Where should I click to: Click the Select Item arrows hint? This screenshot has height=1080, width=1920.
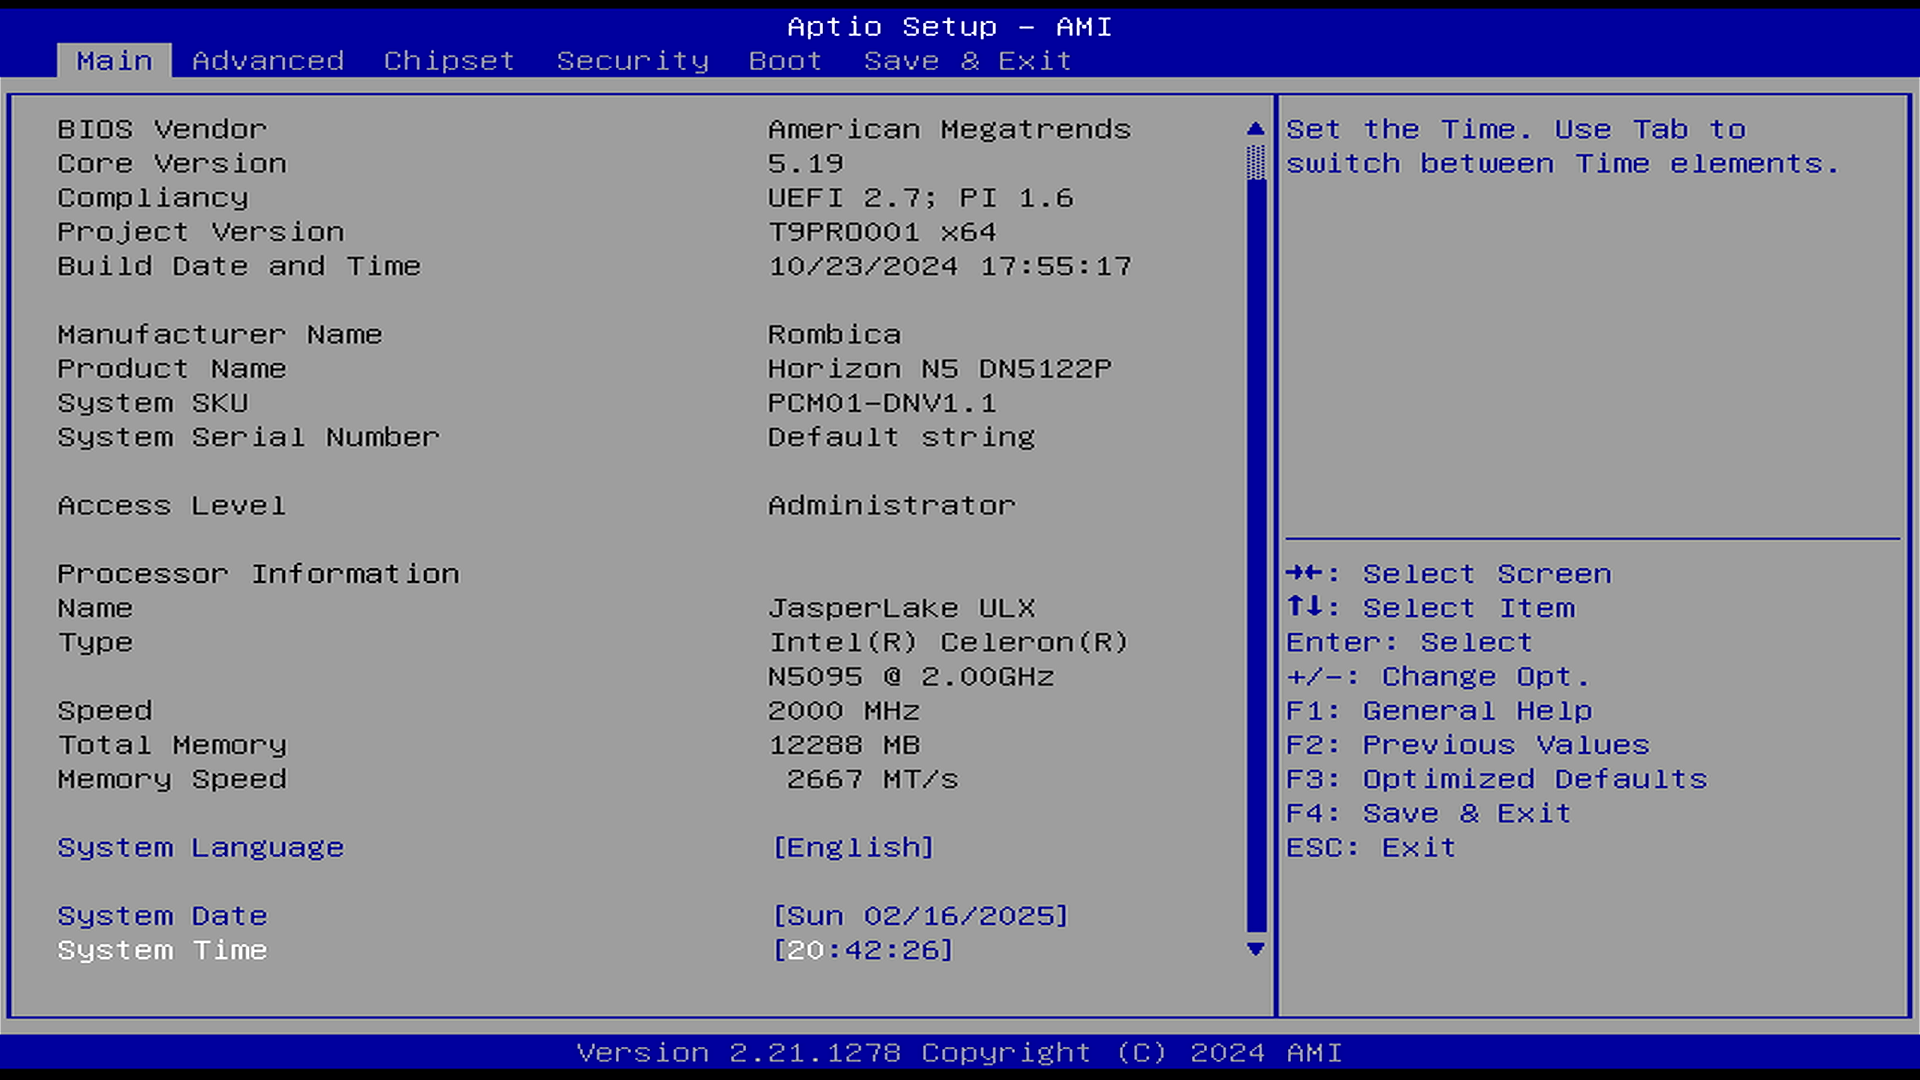click(1430, 608)
